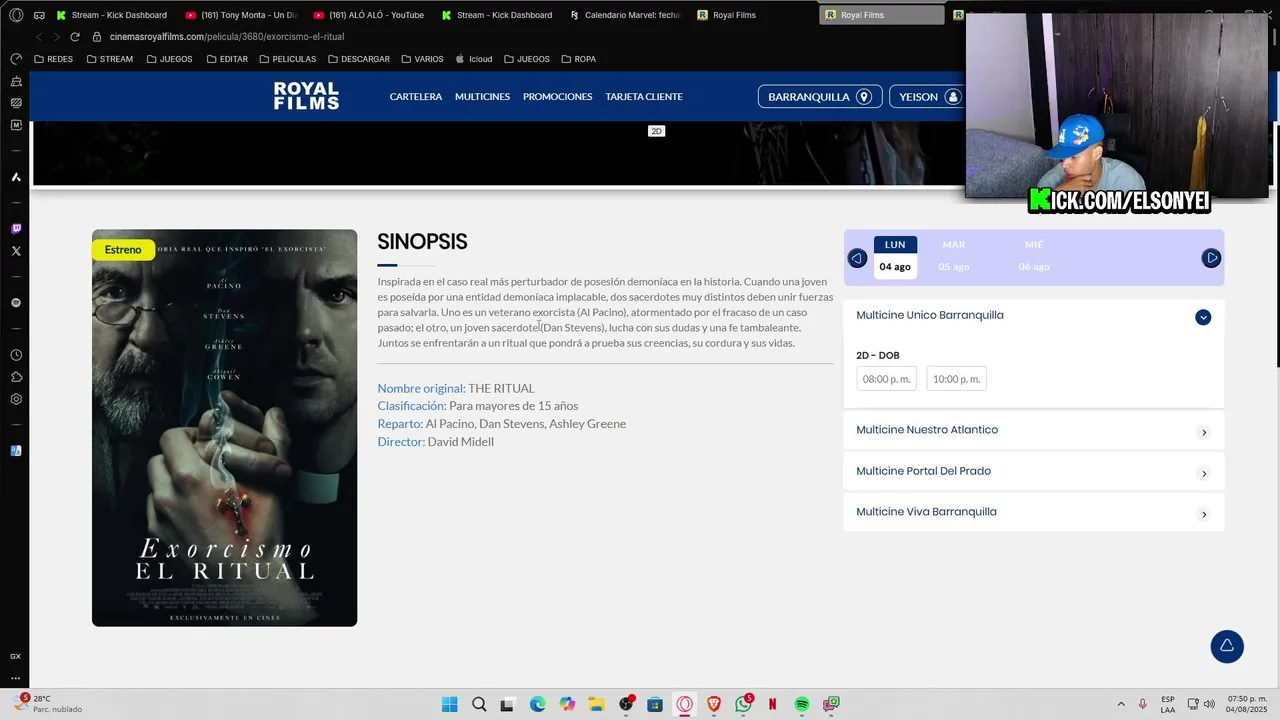The height and width of the screenshot is (720, 1280).
Task: Open Extensions cube icon in sidebar
Action: tap(16, 377)
